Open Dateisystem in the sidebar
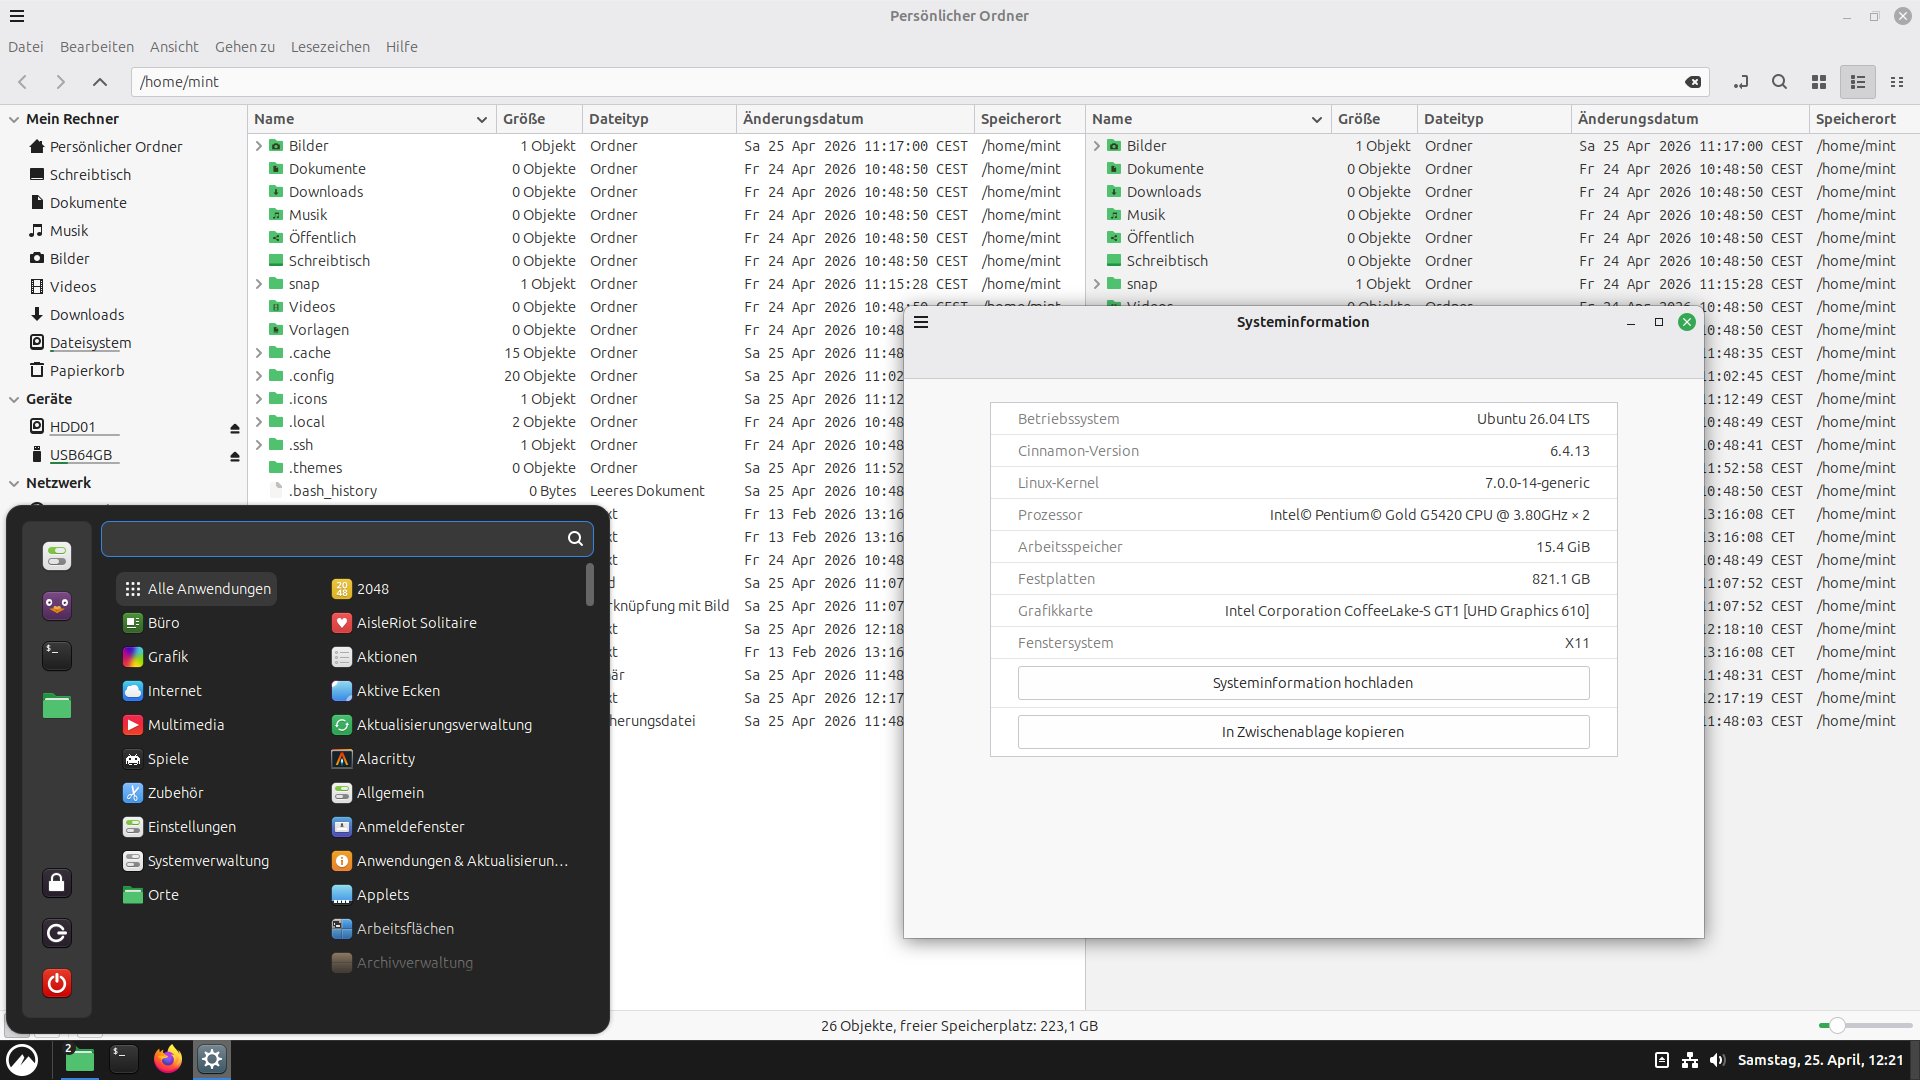The height and width of the screenshot is (1080, 1920). pos(90,343)
